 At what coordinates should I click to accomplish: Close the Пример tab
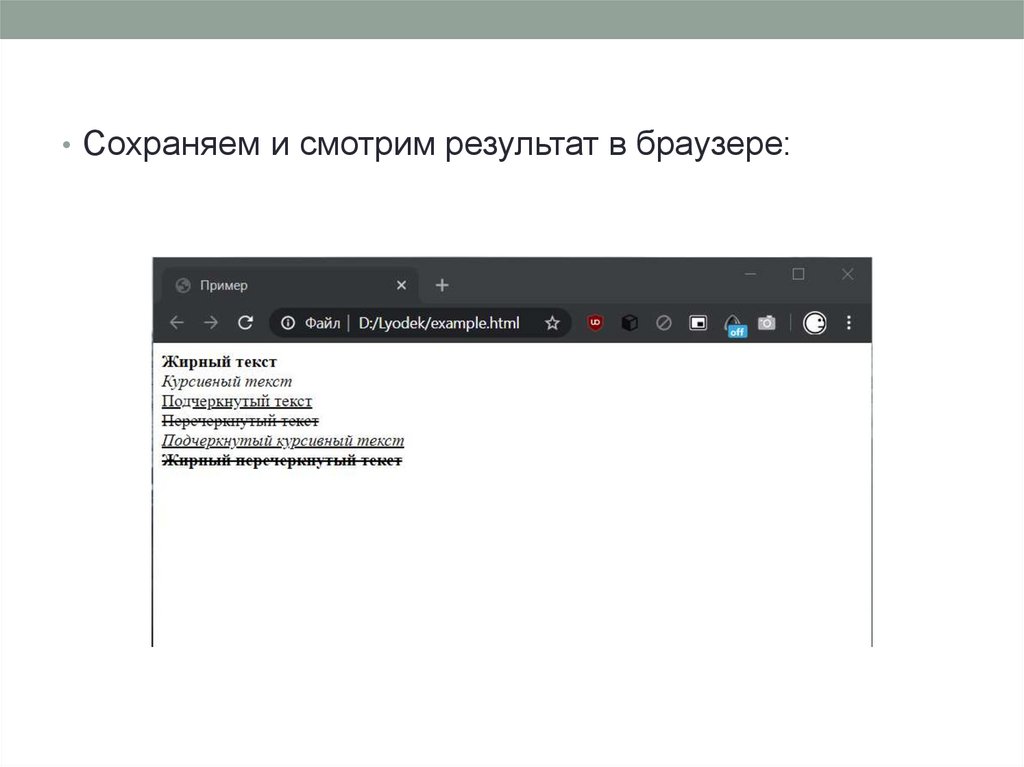[x=401, y=286]
